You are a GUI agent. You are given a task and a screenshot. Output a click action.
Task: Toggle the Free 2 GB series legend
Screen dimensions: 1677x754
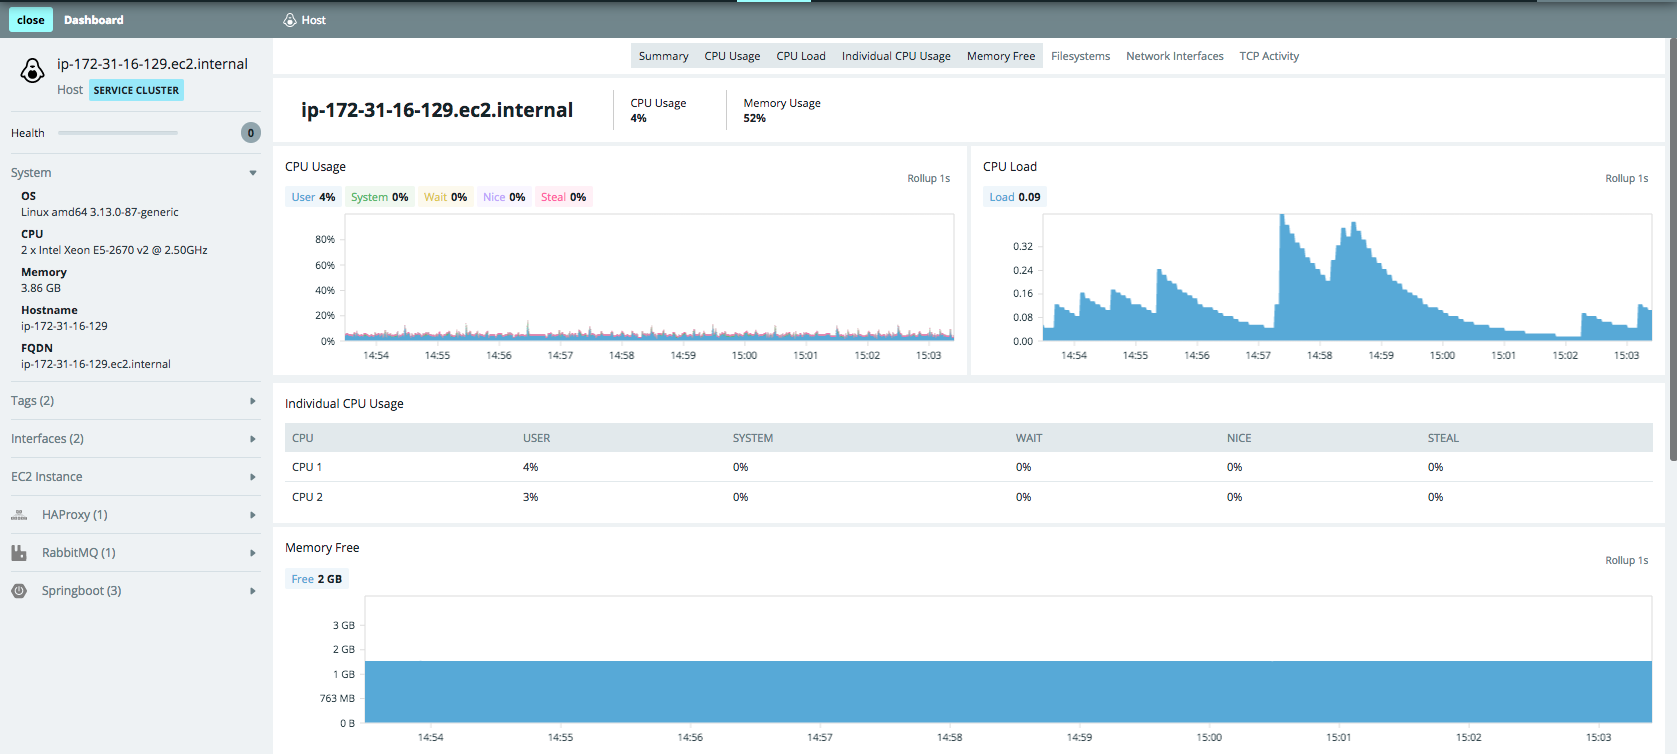[x=316, y=579]
